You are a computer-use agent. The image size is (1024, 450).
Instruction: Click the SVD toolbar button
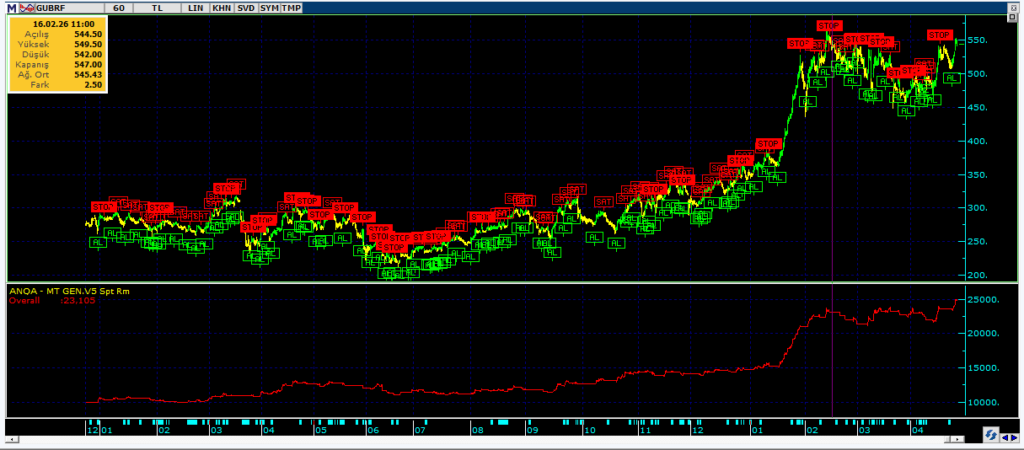pos(246,8)
